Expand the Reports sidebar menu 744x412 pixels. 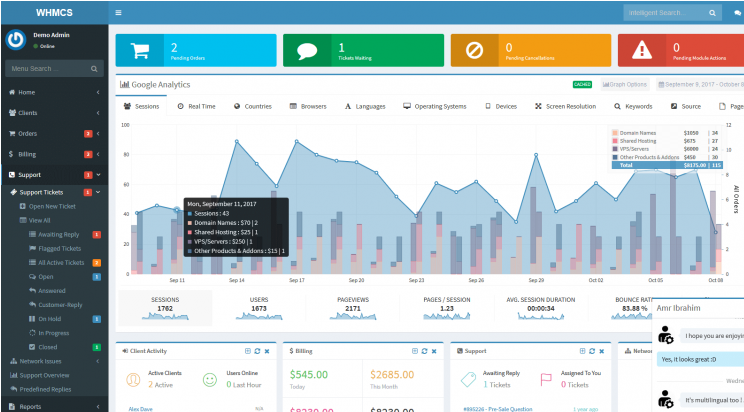(54, 407)
